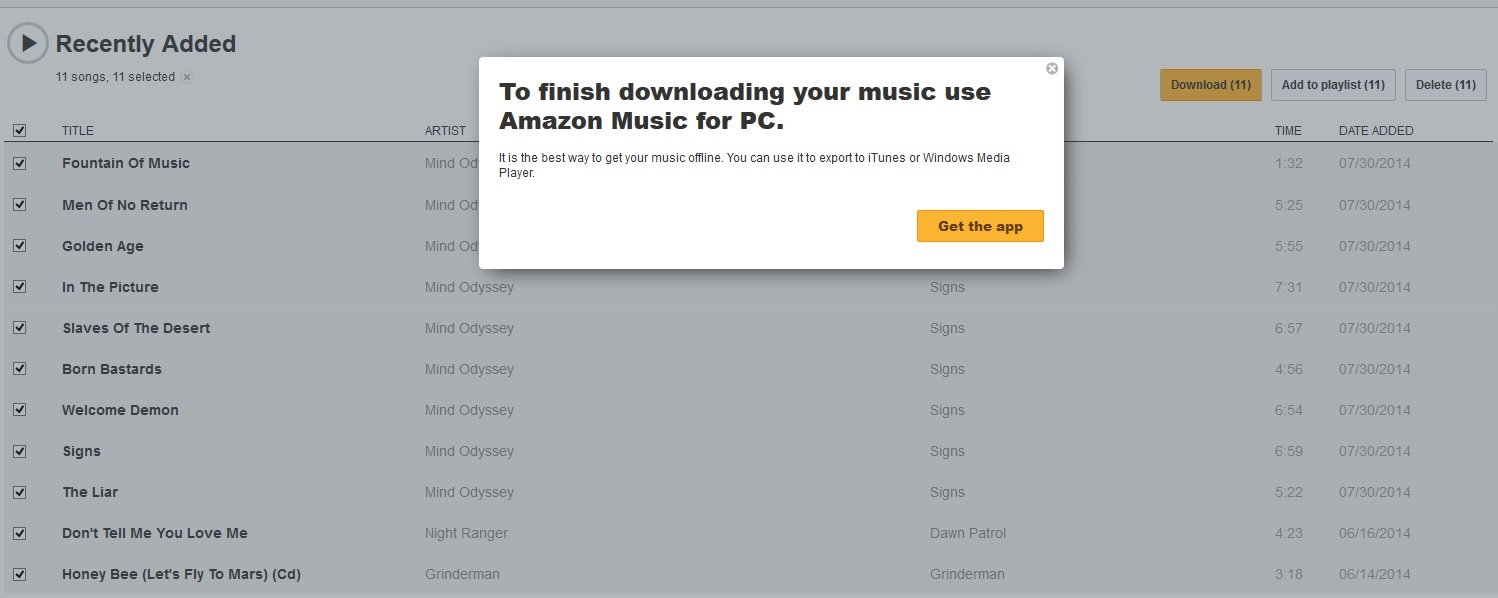
Task: Sort by the ARTIST column header
Action: tap(445, 131)
